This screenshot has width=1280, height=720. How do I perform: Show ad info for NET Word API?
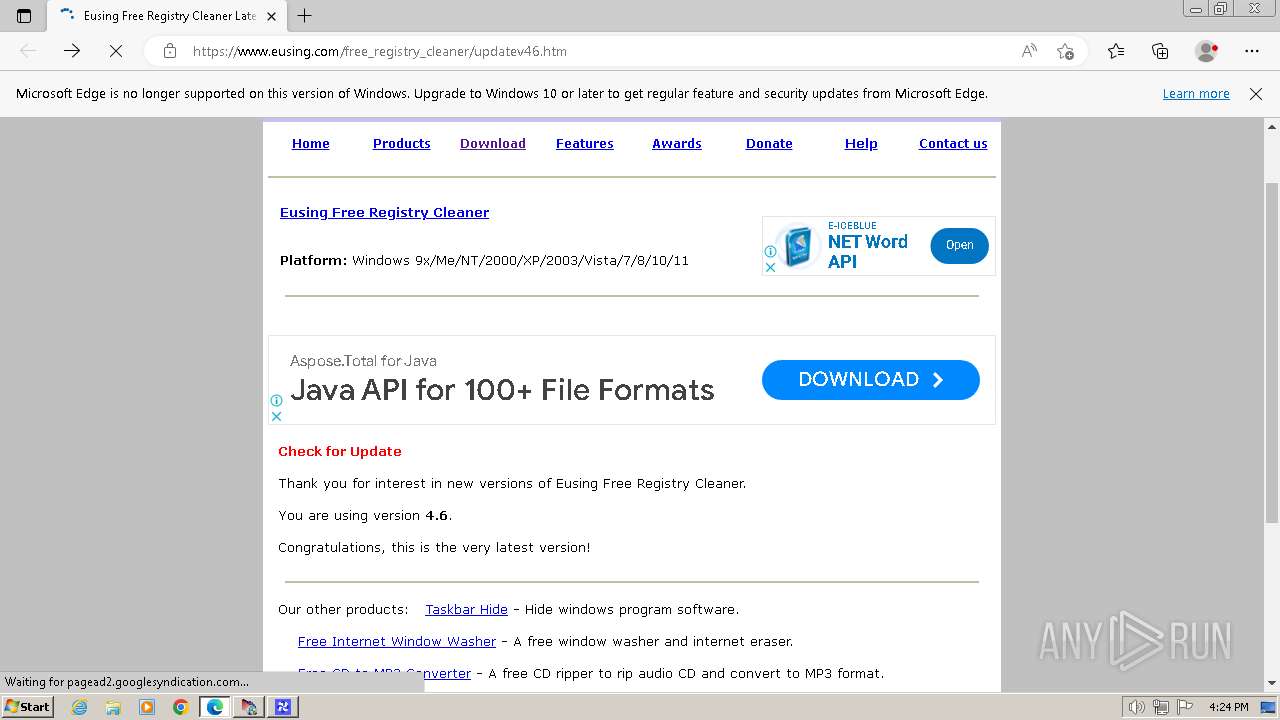click(770, 251)
